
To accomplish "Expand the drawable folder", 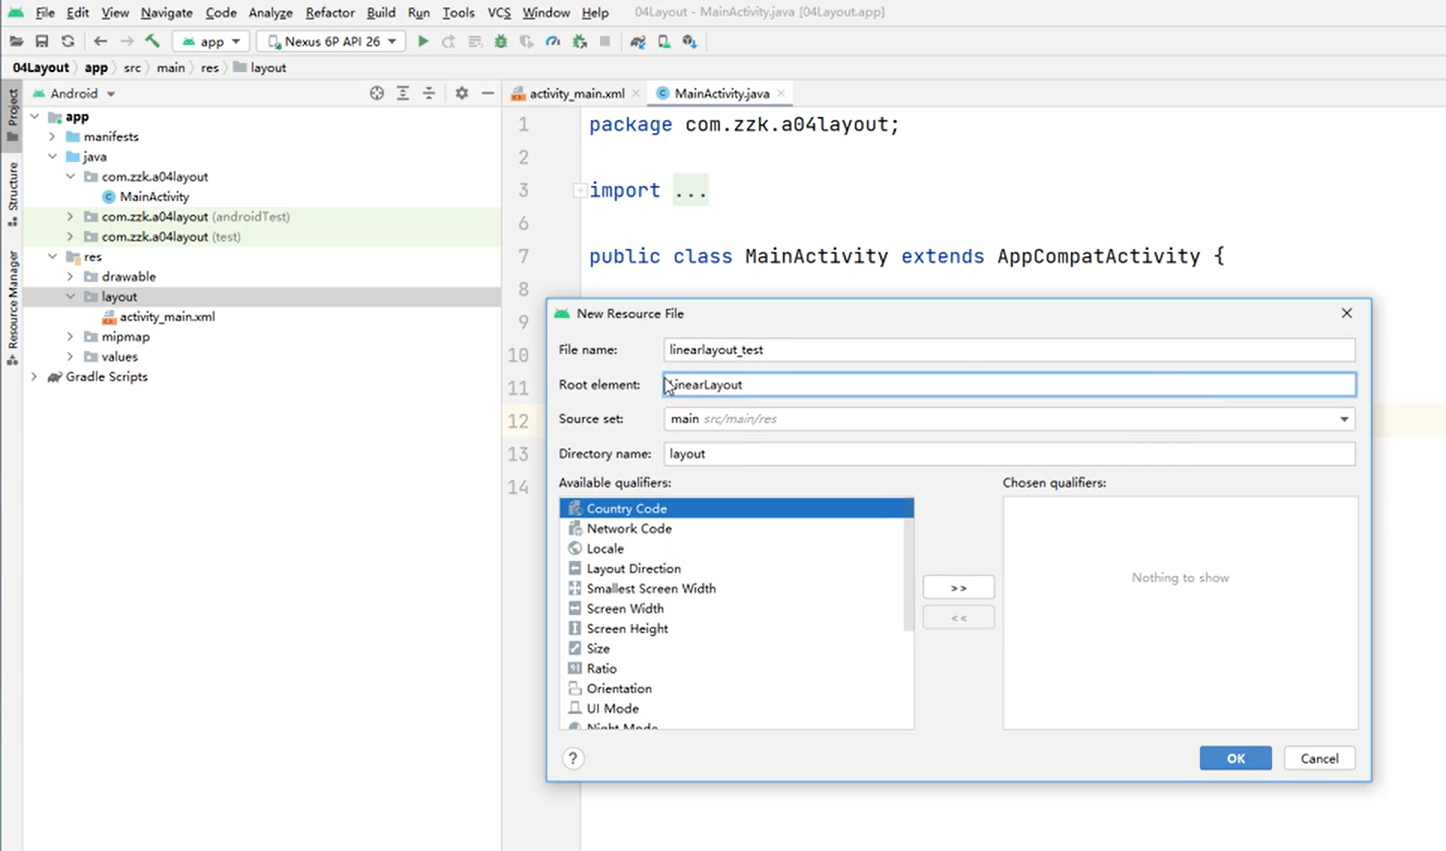I will pos(70,277).
